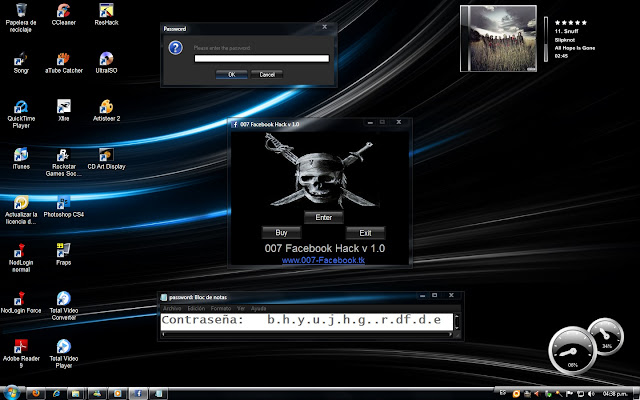Switch to the Facebook Hack taskbar button
The image size is (640, 400).
[x=138, y=393]
